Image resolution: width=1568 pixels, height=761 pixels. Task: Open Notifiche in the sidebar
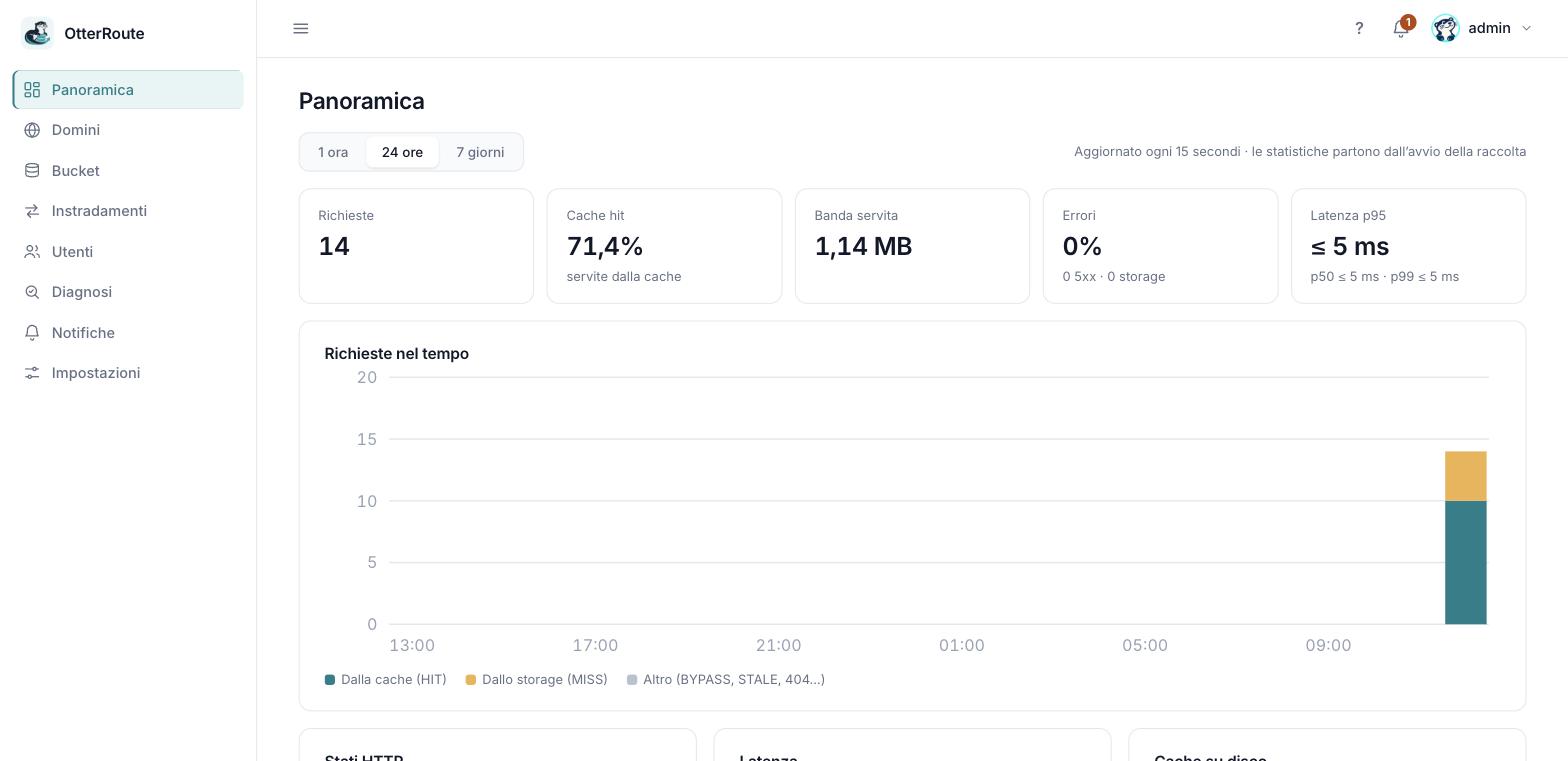click(128, 333)
